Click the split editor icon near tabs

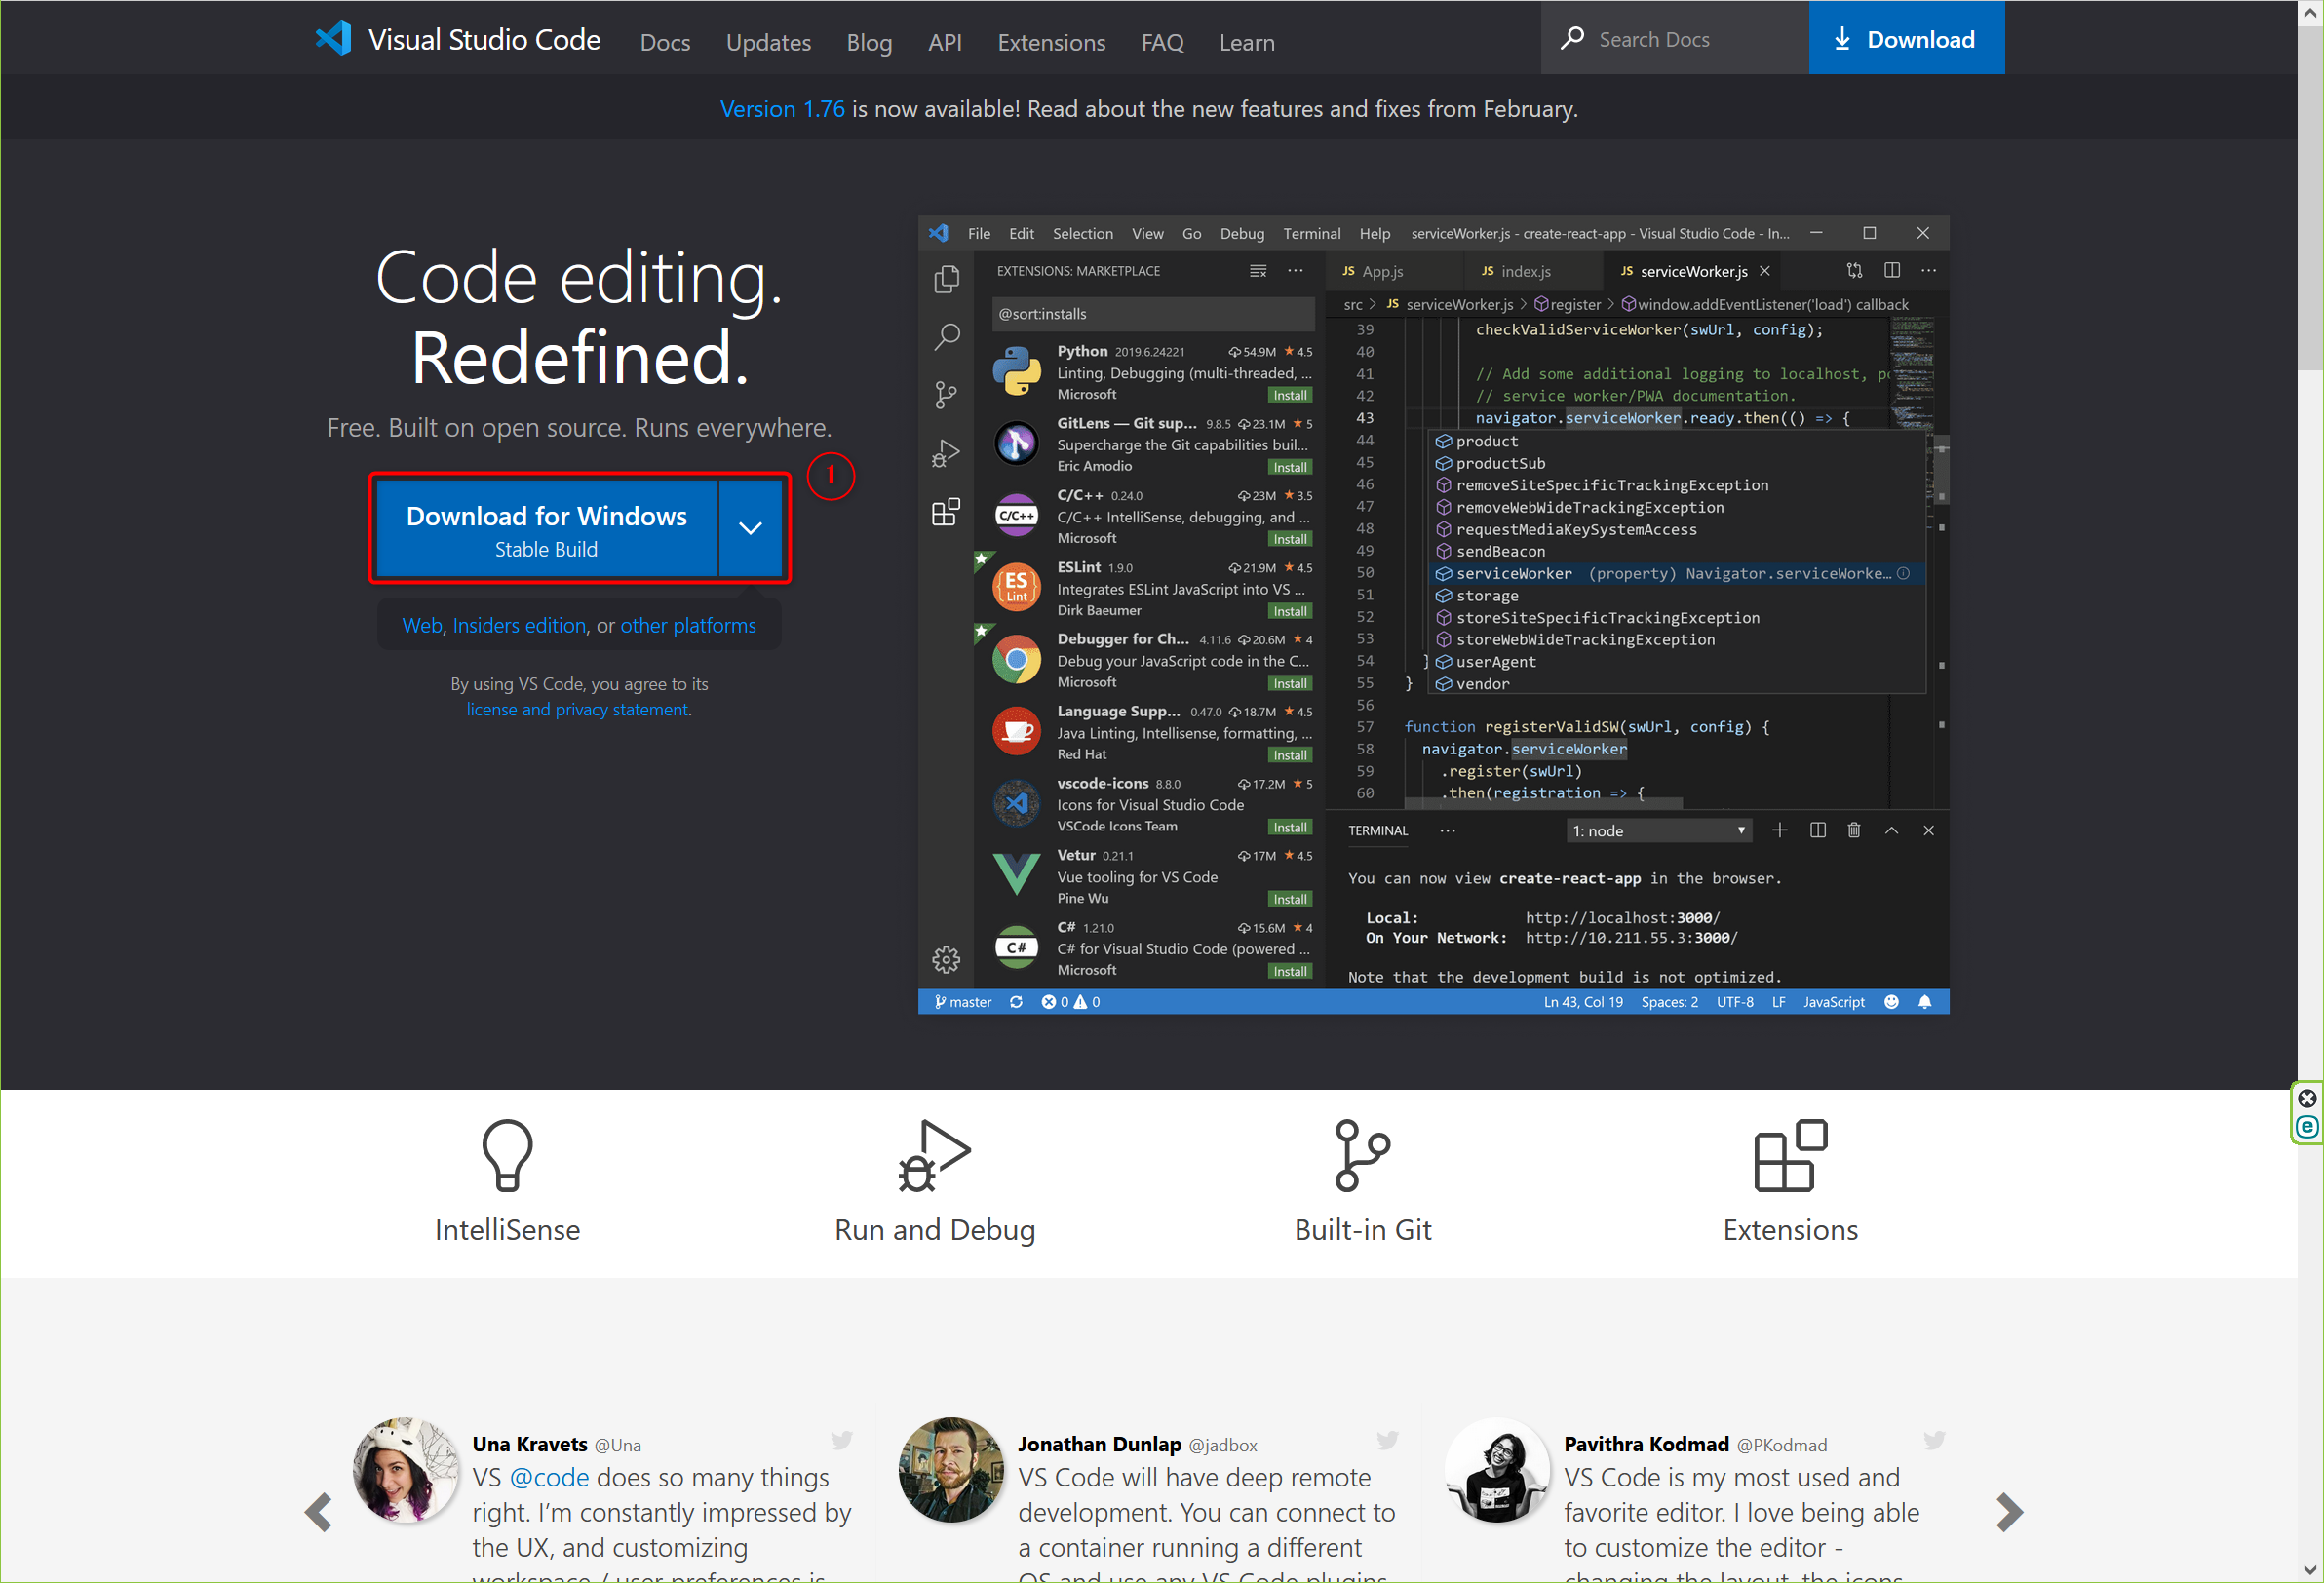tap(1891, 270)
